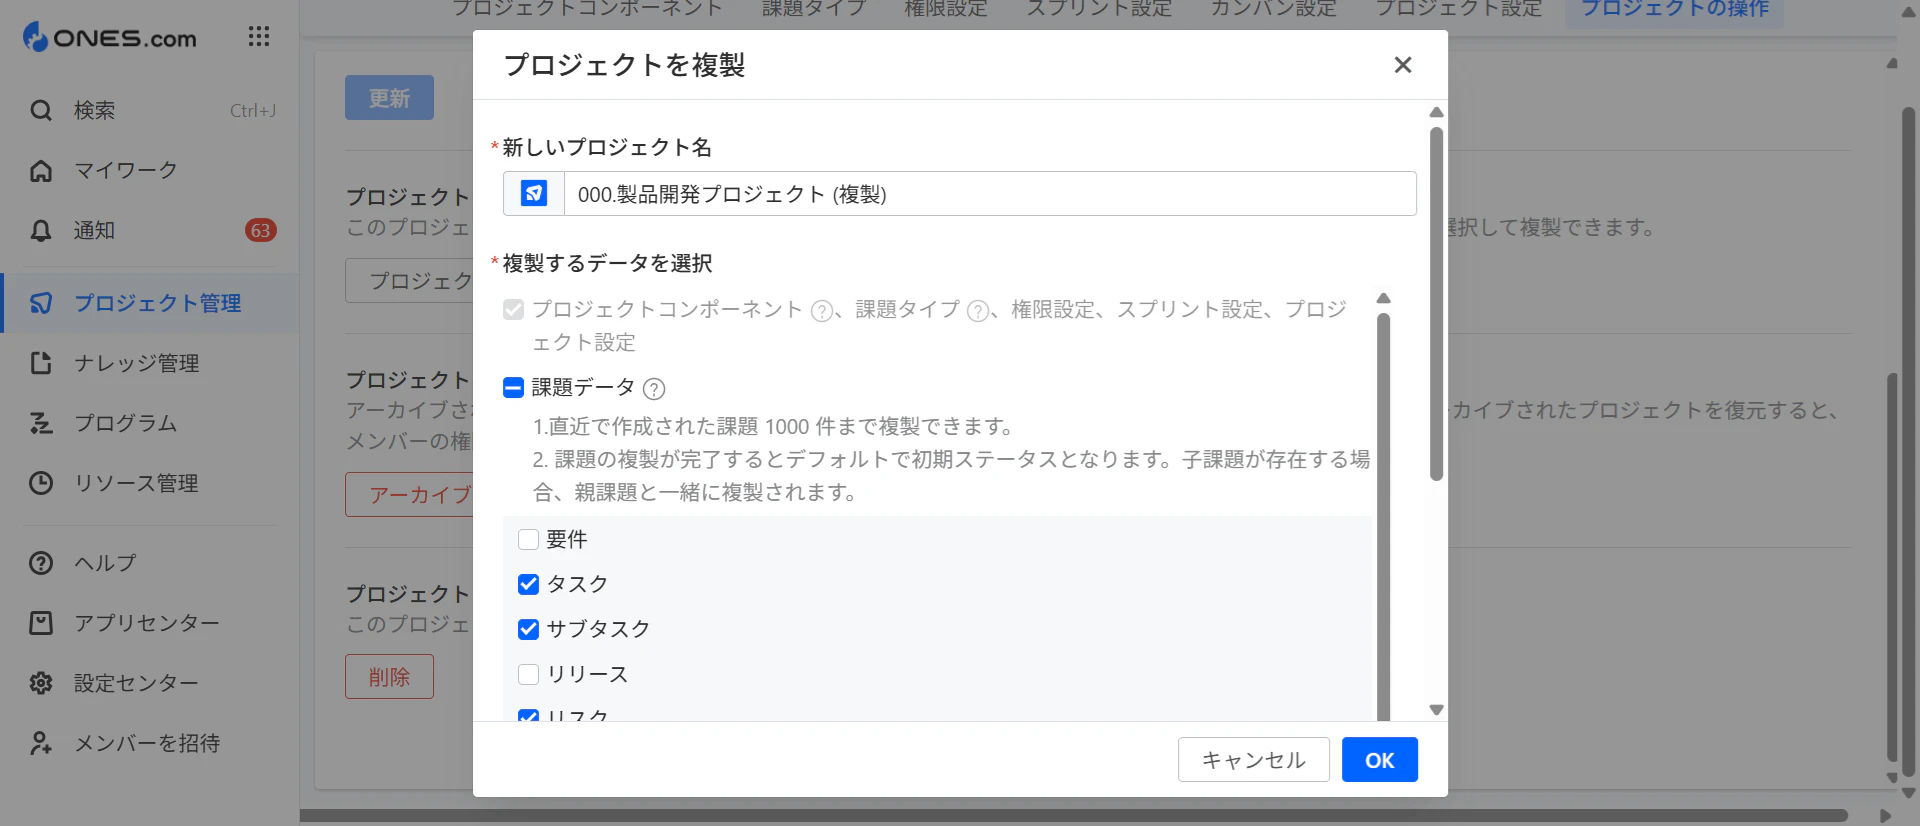
Task: Click the data list scrollbar up arrow
Action: [x=1384, y=298]
